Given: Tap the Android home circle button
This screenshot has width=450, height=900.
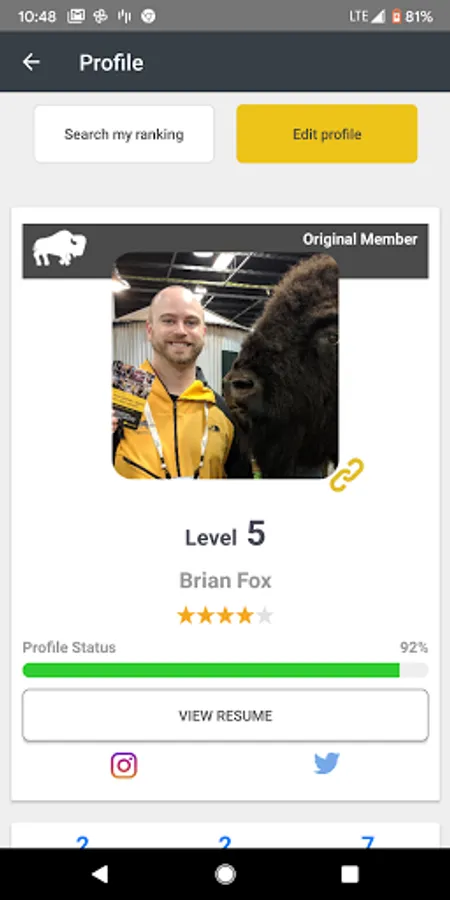Looking at the screenshot, I should coord(225,874).
